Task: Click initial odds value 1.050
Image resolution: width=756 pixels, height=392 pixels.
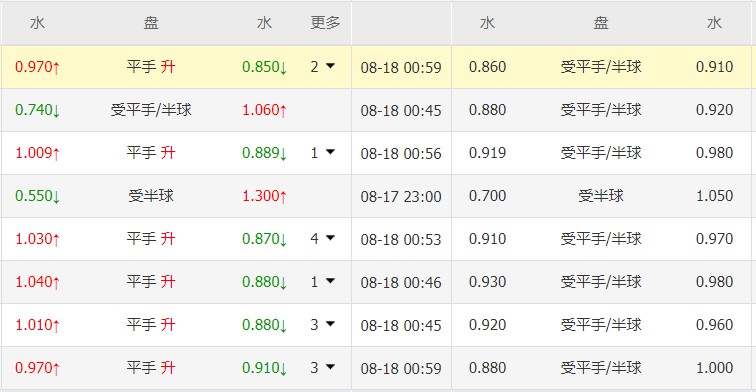Action: pos(715,196)
